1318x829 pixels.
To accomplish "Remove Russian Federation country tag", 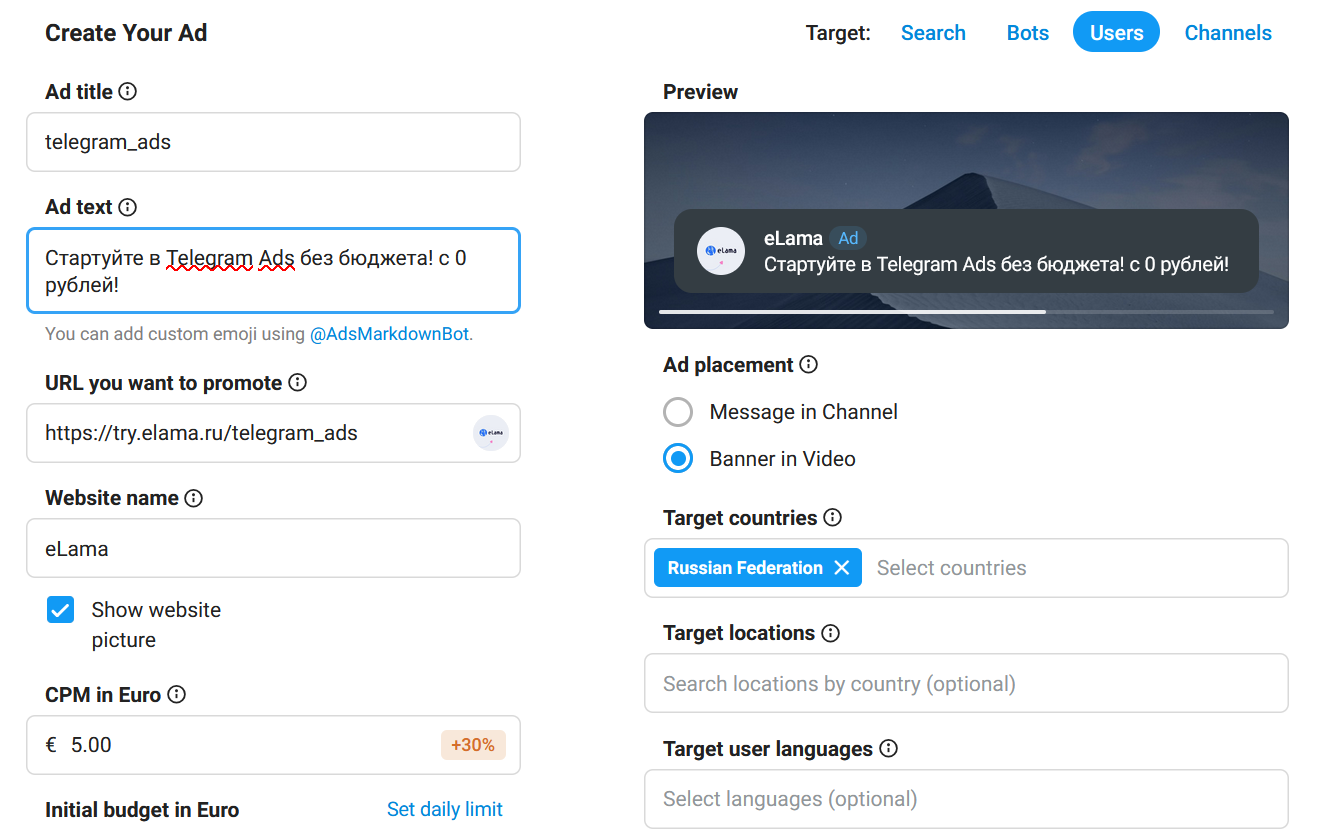I will pos(842,568).
